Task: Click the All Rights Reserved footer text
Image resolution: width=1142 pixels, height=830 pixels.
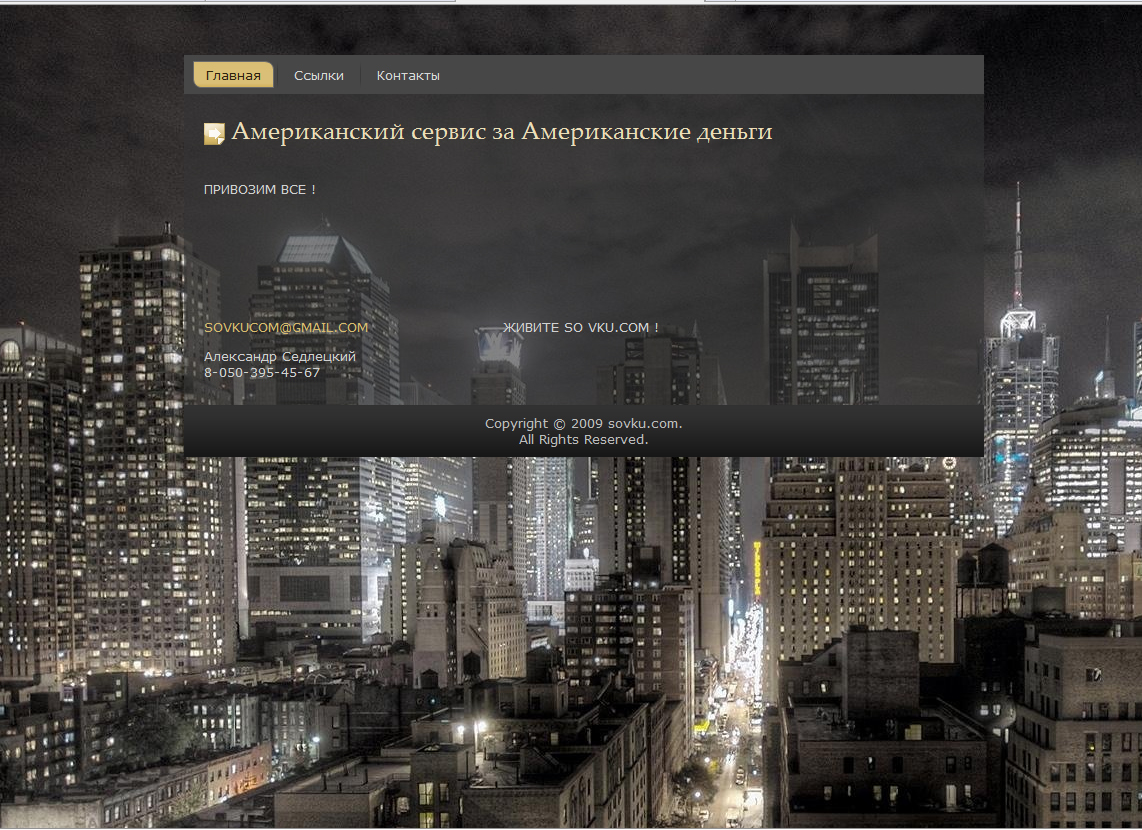Action: 583,438
